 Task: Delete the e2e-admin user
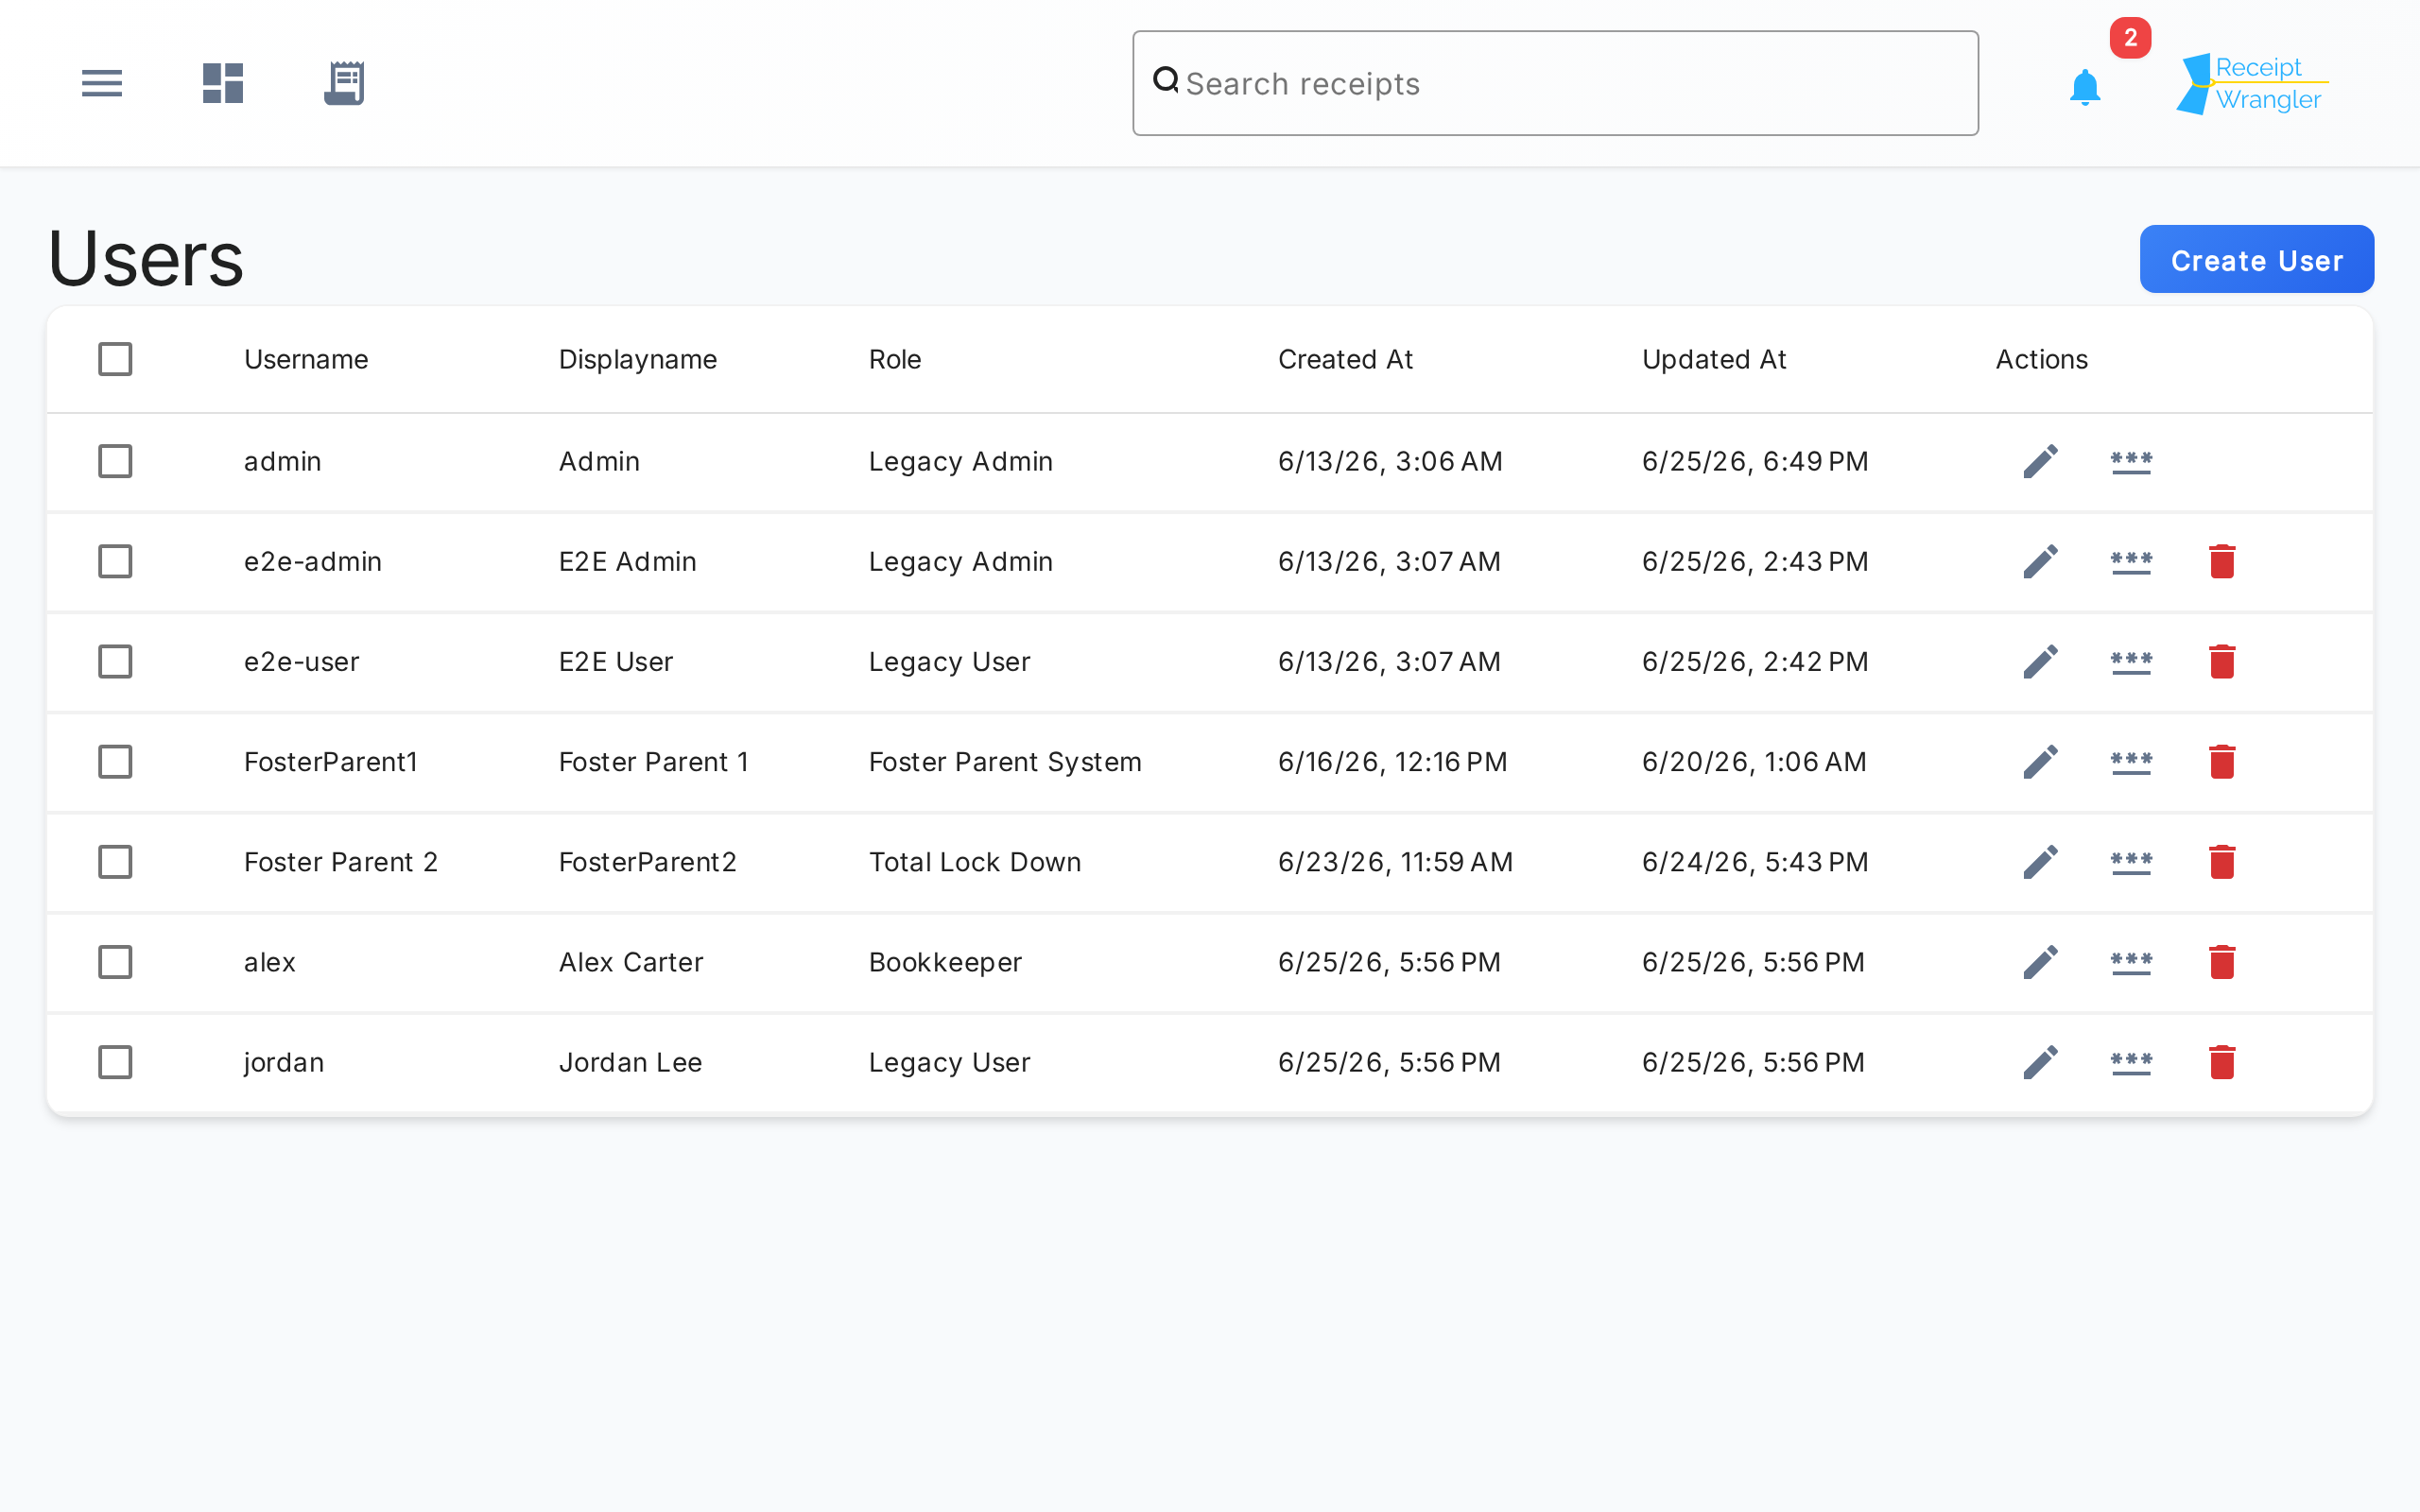2222,561
